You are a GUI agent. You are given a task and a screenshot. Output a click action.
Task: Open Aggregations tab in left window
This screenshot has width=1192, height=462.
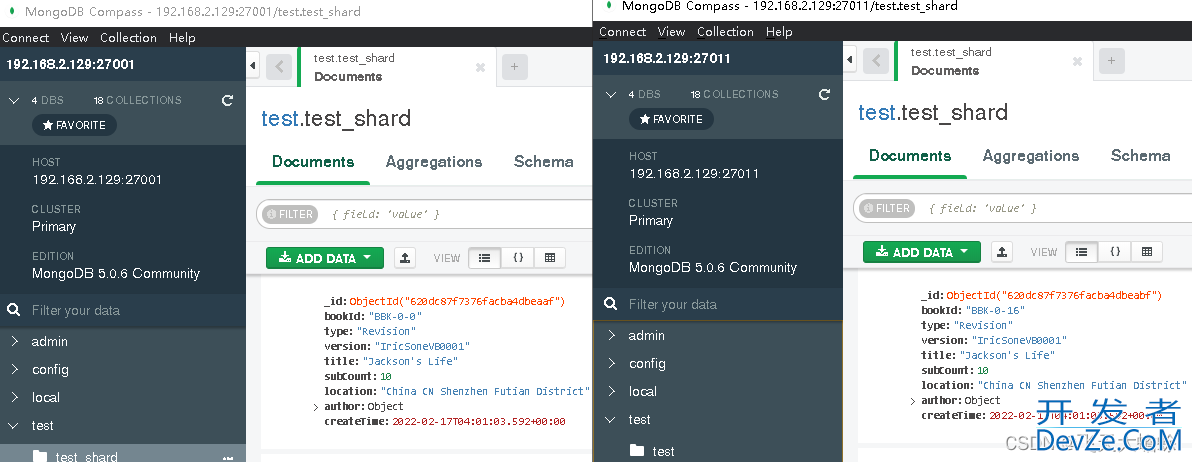(434, 162)
